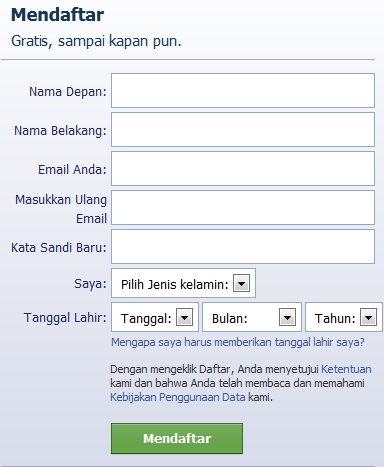This screenshot has height=467, width=384.
Task: Click the arrow icon beside Tanggal
Action: (184, 317)
